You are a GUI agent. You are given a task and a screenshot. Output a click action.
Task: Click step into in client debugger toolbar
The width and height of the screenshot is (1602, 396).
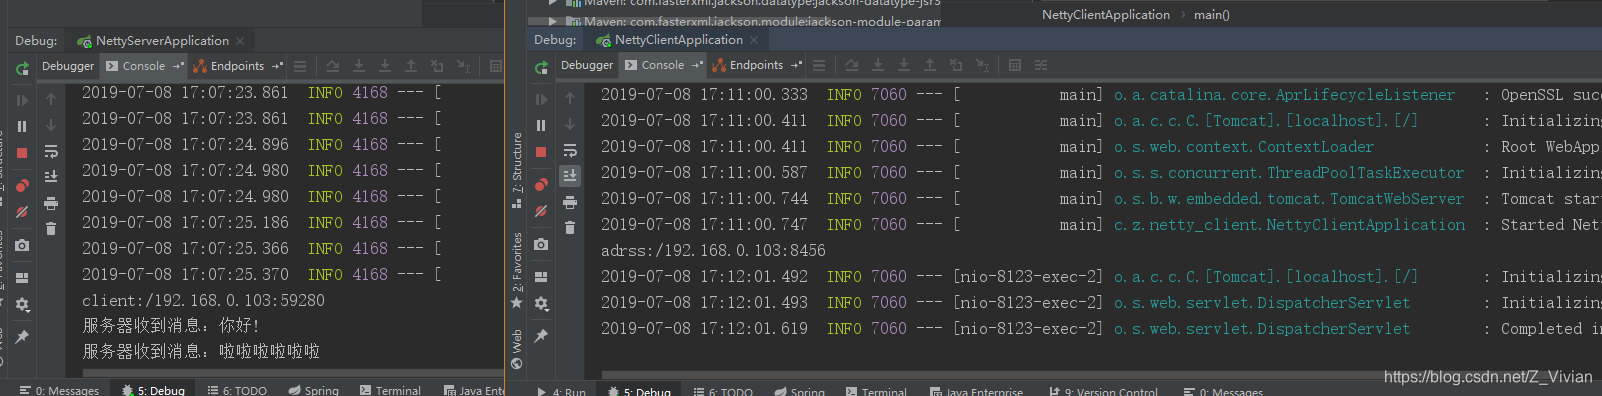[878, 65]
